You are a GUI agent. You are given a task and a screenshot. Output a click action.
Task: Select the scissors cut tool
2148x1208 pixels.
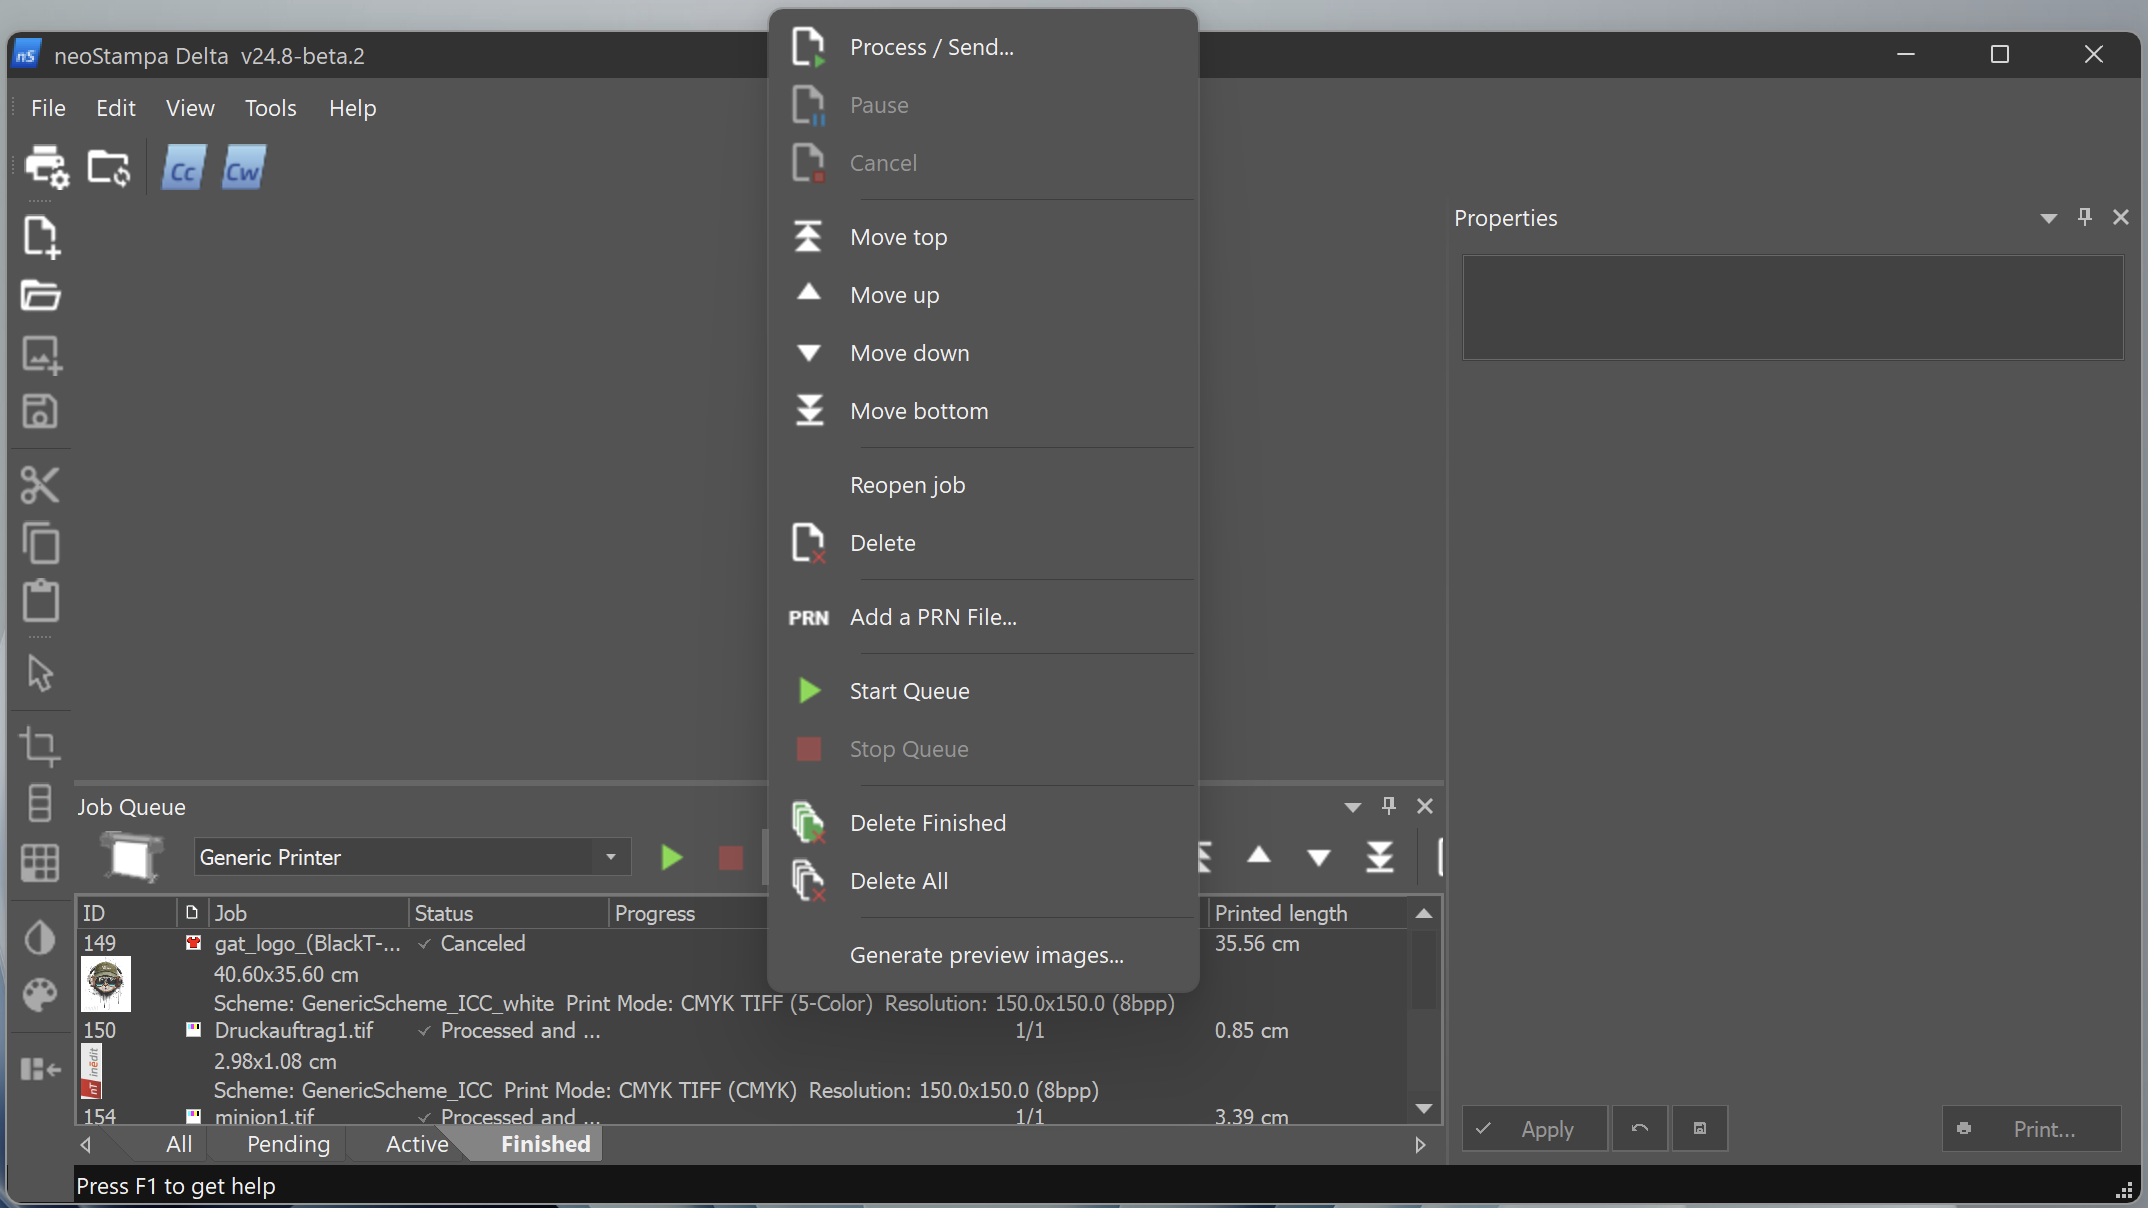click(x=40, y=486)
